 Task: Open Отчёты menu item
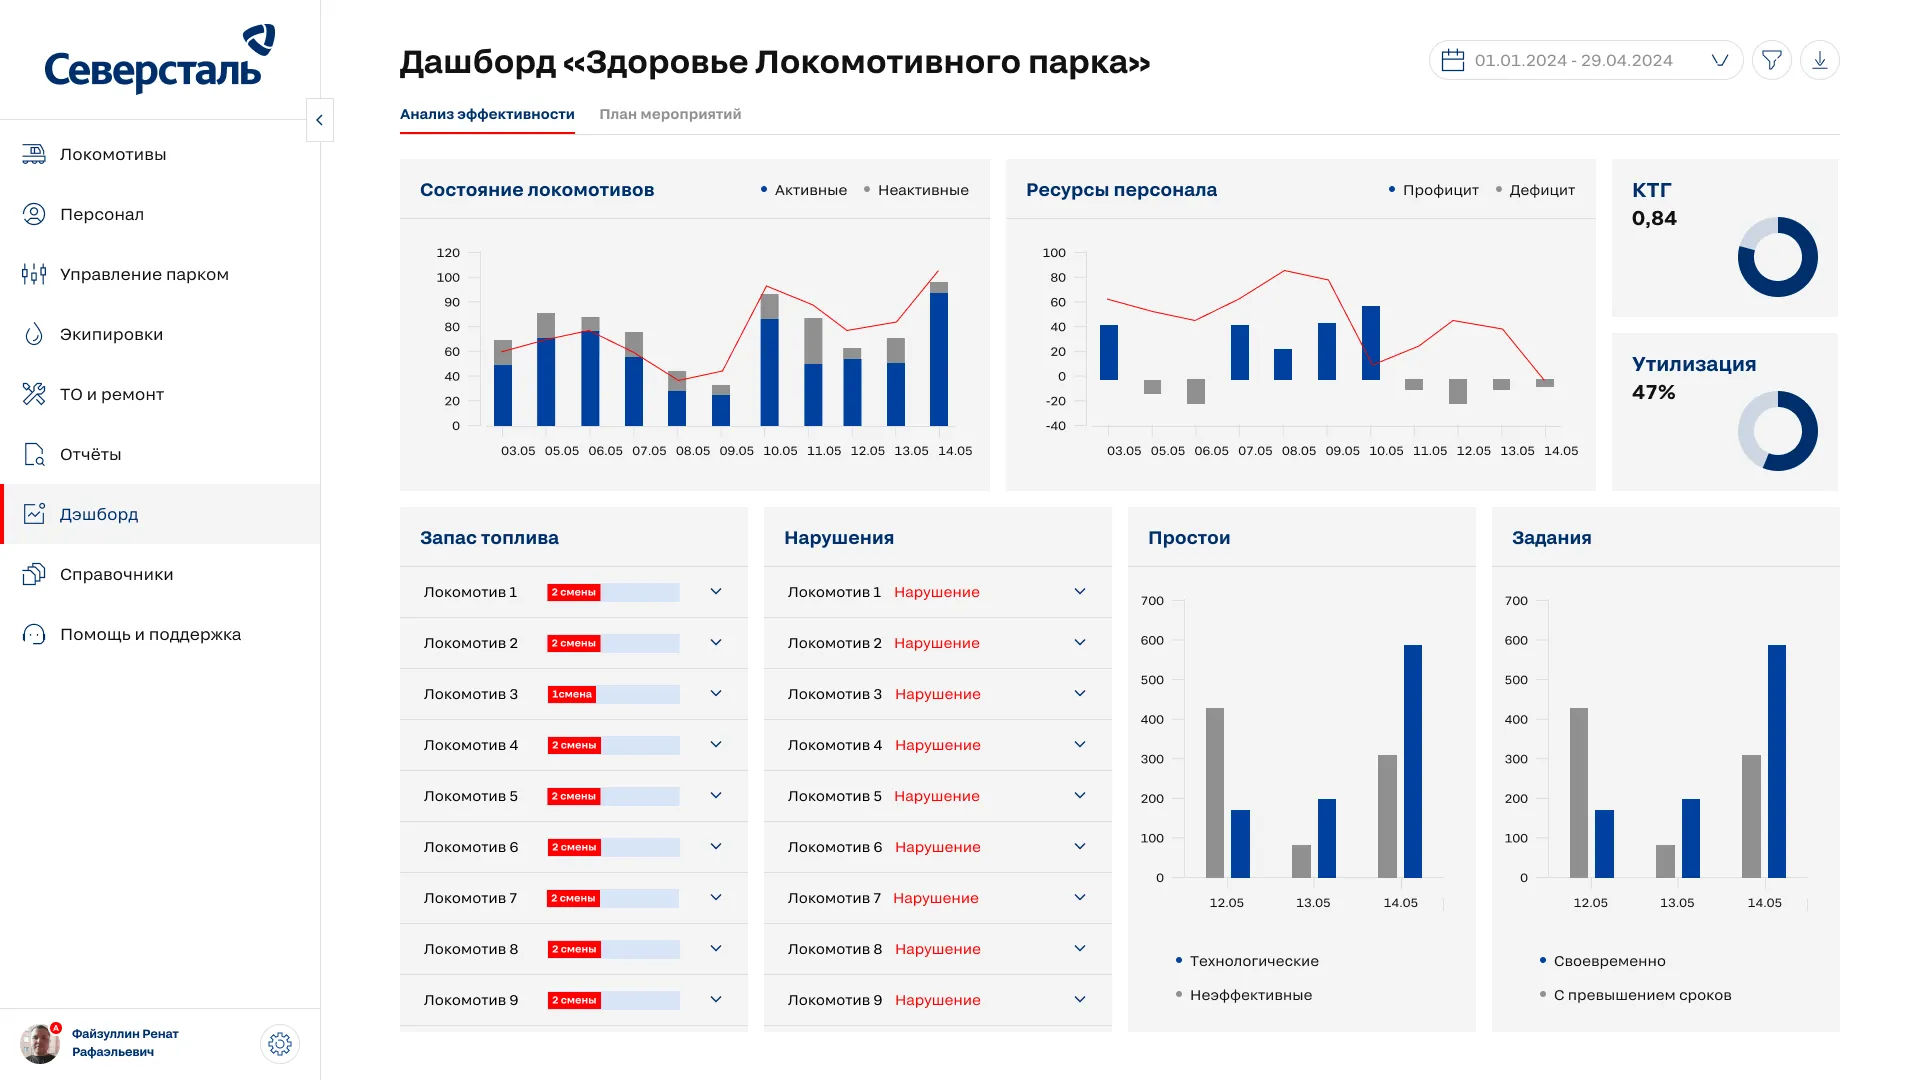coord(160,454)
